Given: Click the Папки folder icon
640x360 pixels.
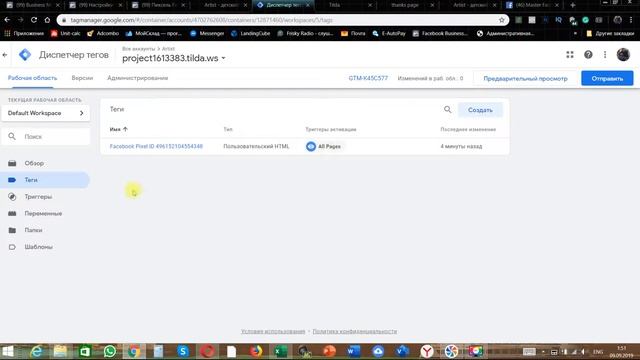Looking at the screenshot, I should [x=12, y=230].
